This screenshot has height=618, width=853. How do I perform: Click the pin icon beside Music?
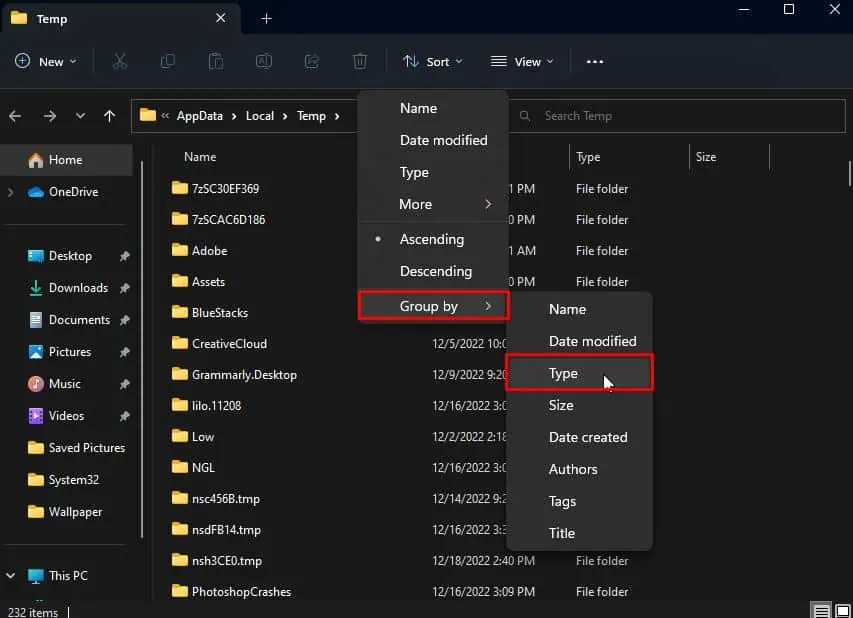[x=125, y=384]
